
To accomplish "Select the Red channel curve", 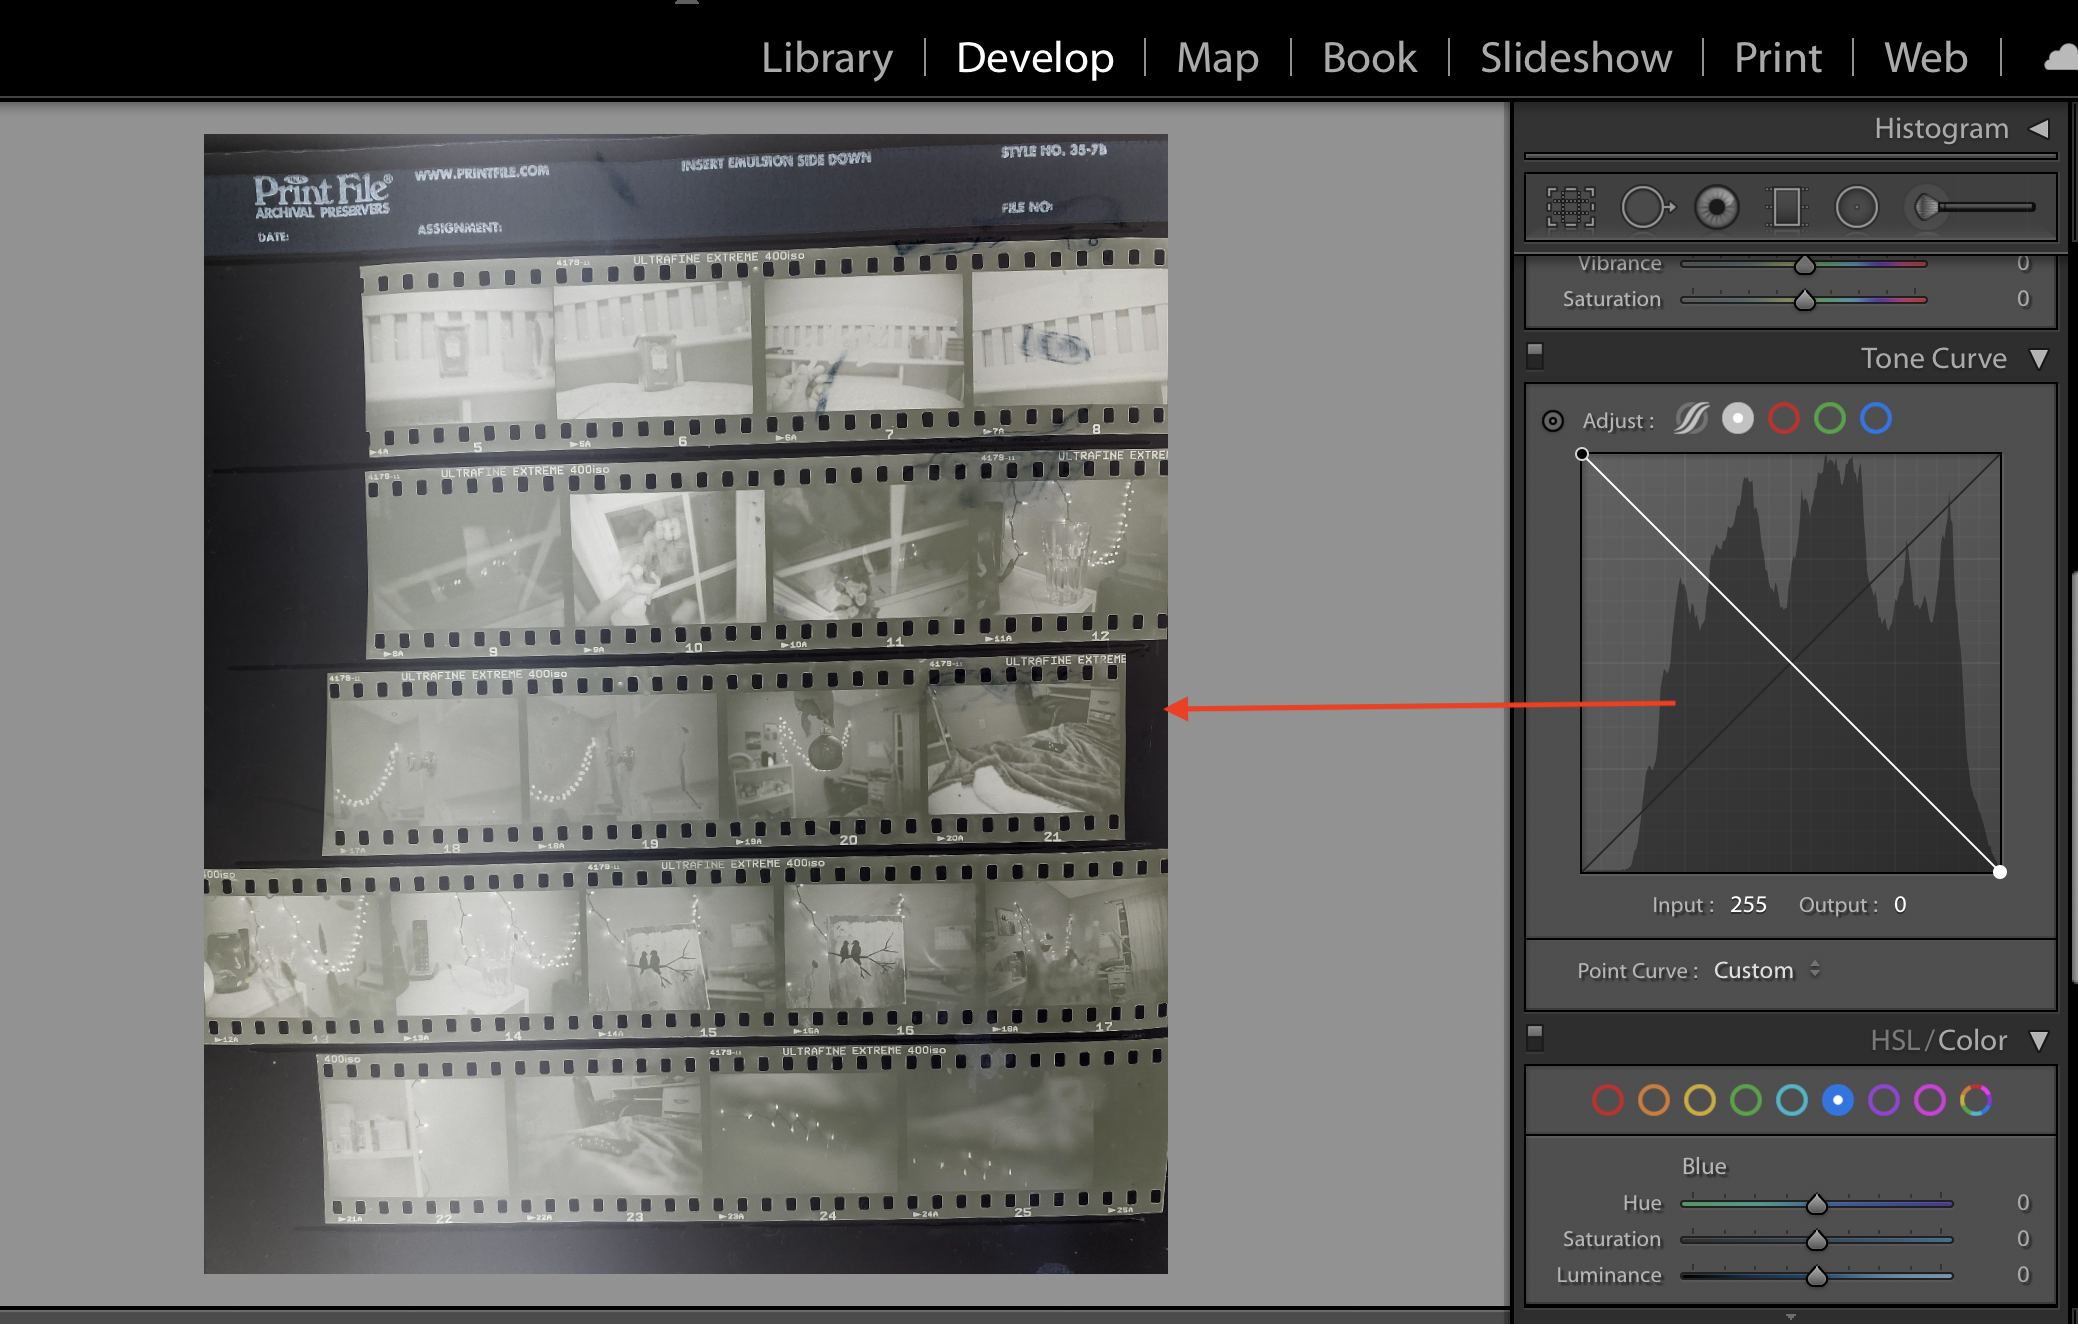I will click(1783, 419).
